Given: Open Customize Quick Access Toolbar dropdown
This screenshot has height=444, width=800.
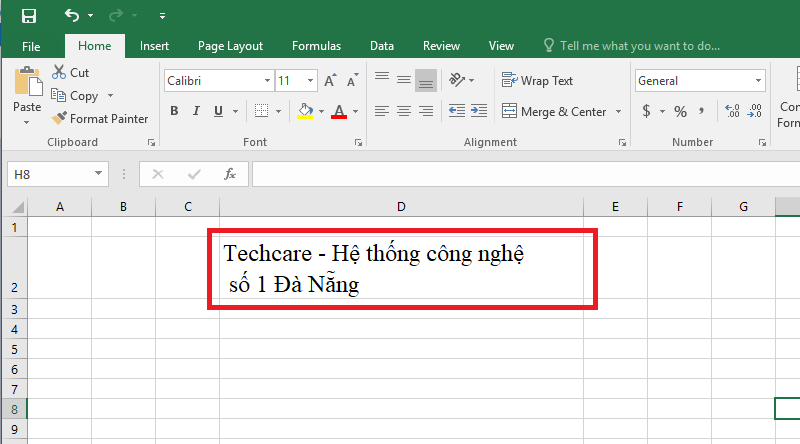Looking at the screenshot, I should 162,16.
